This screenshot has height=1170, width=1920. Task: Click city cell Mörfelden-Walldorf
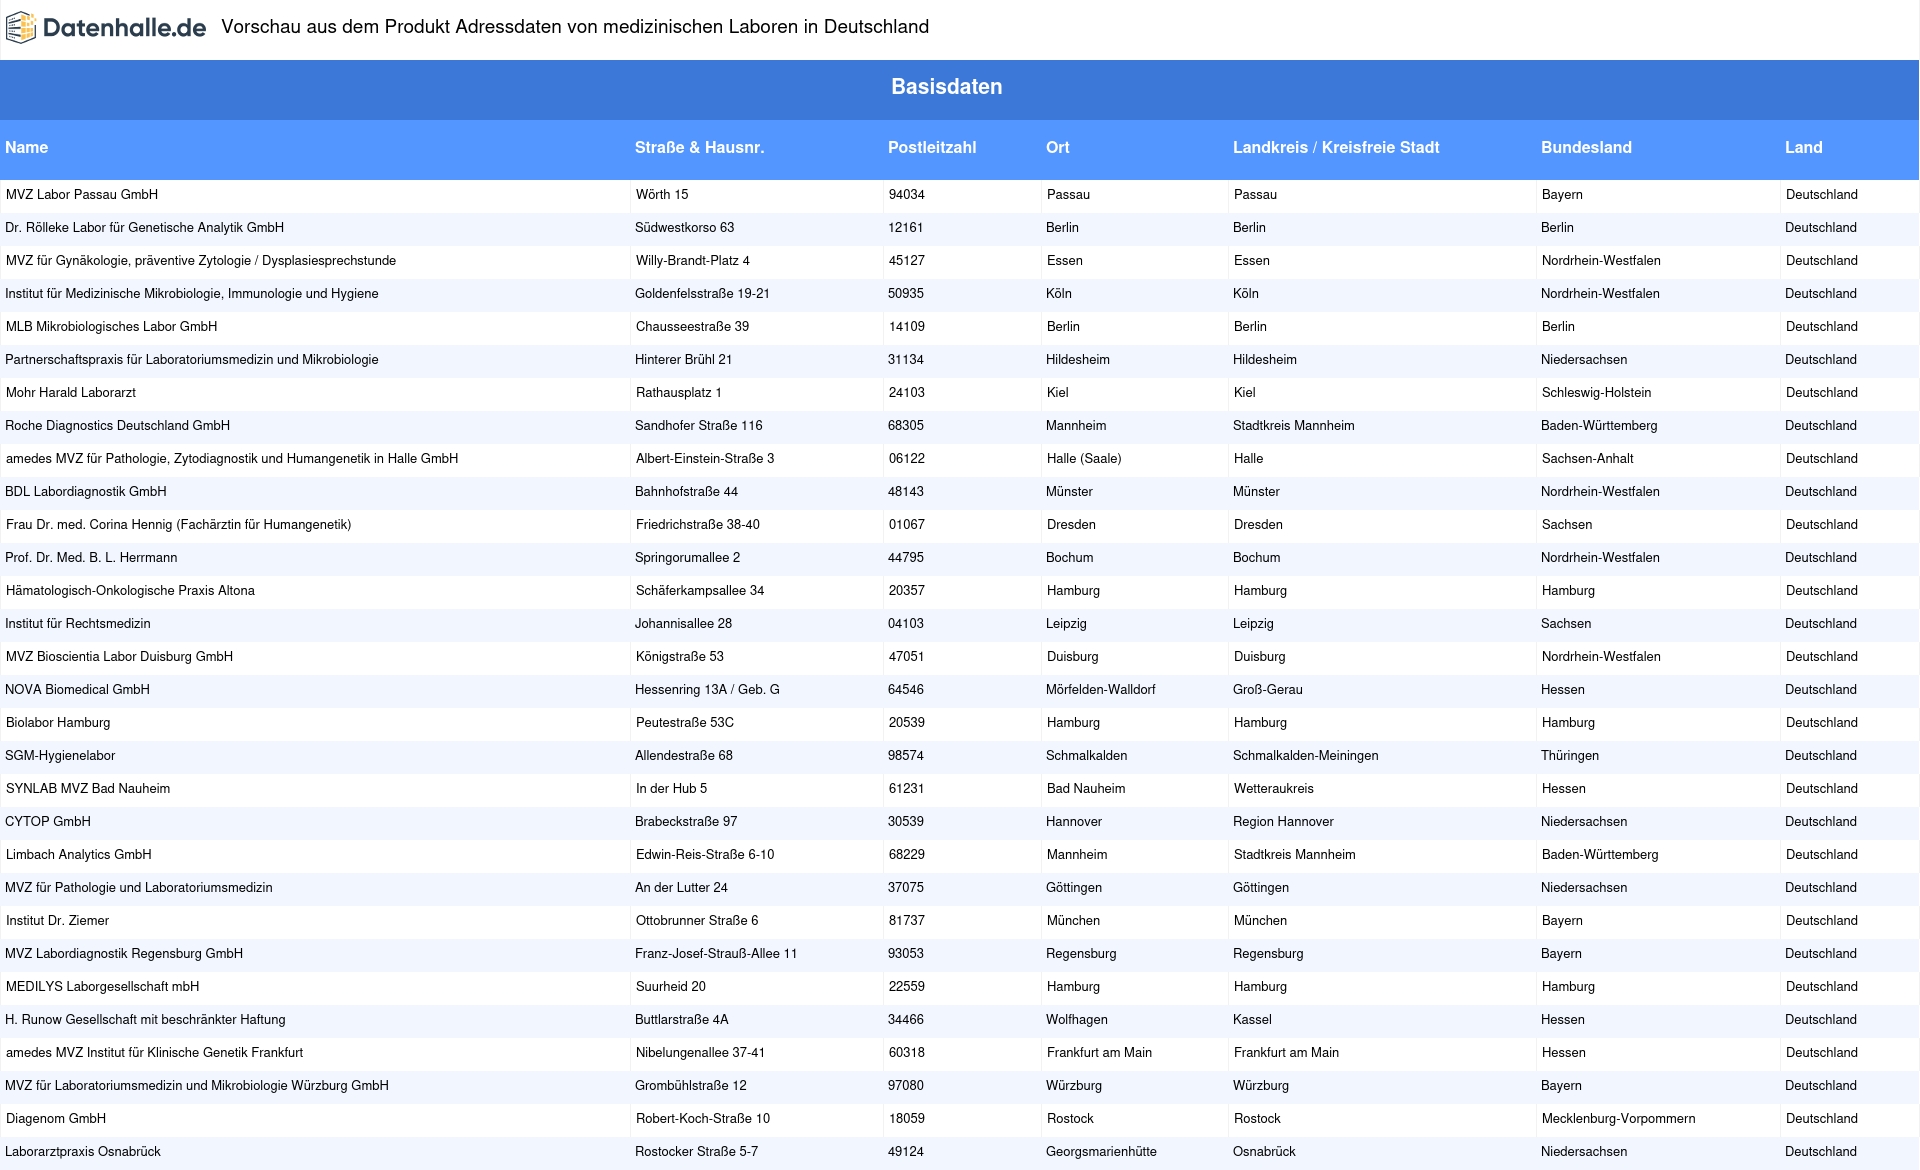[x=1101, y=690]
